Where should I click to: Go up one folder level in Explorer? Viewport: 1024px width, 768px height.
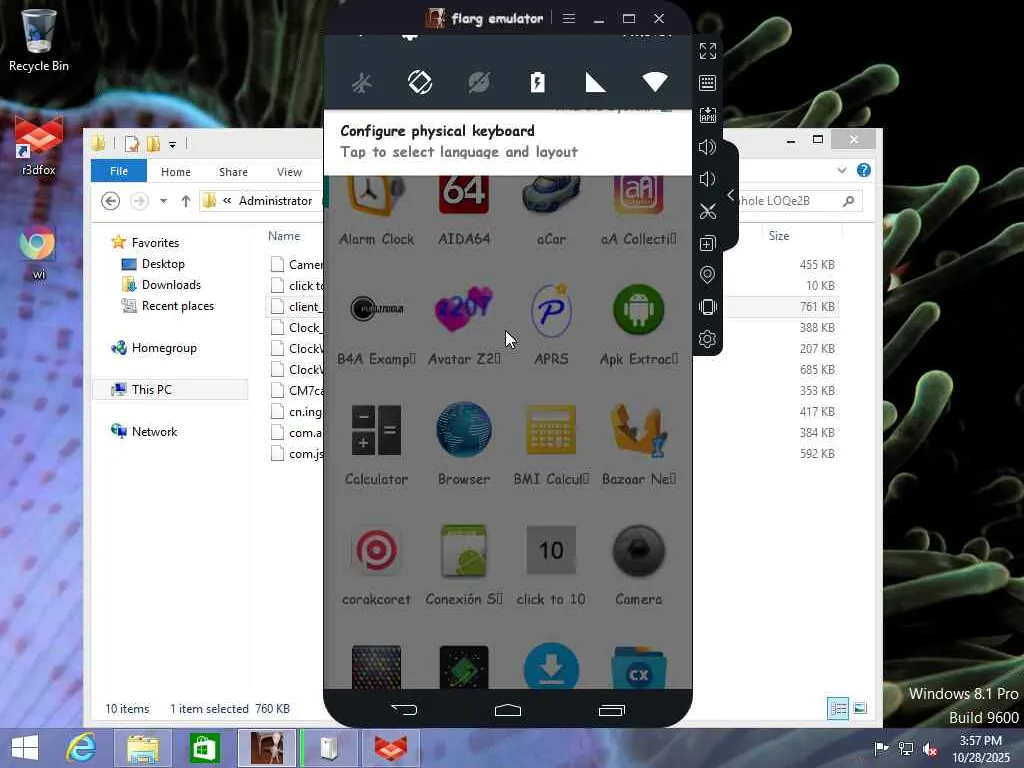click(x=185, y=200)
